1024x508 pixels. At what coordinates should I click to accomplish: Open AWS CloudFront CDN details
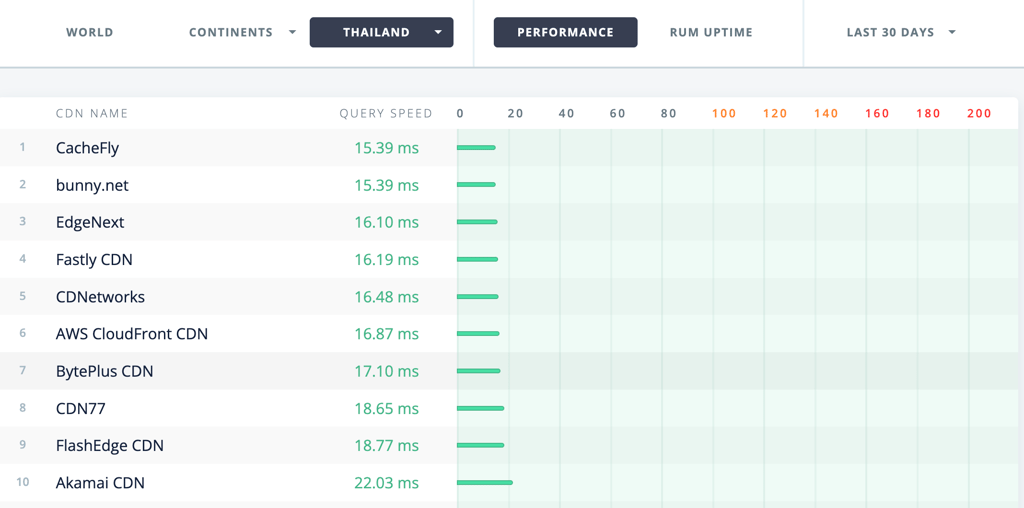pos(132,334)
